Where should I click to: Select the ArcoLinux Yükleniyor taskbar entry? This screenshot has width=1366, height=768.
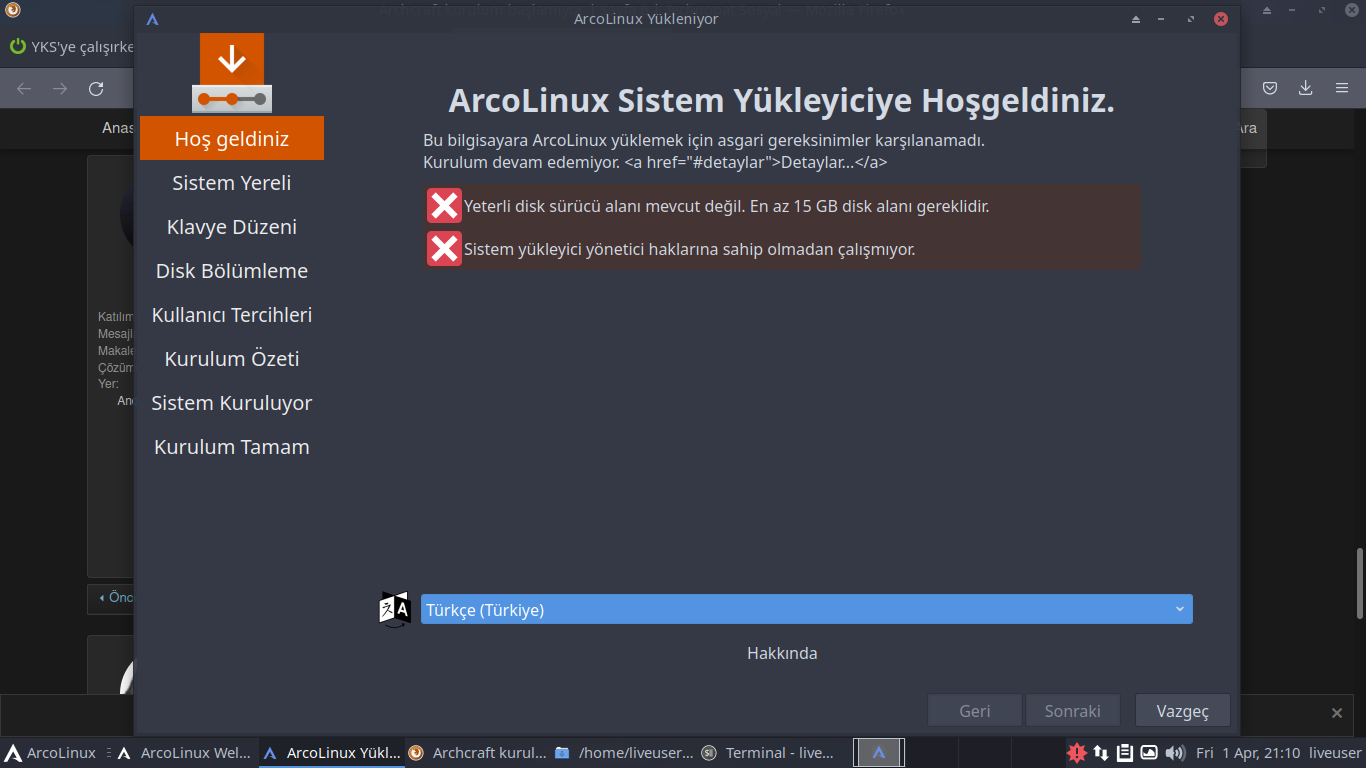point(332,753)
